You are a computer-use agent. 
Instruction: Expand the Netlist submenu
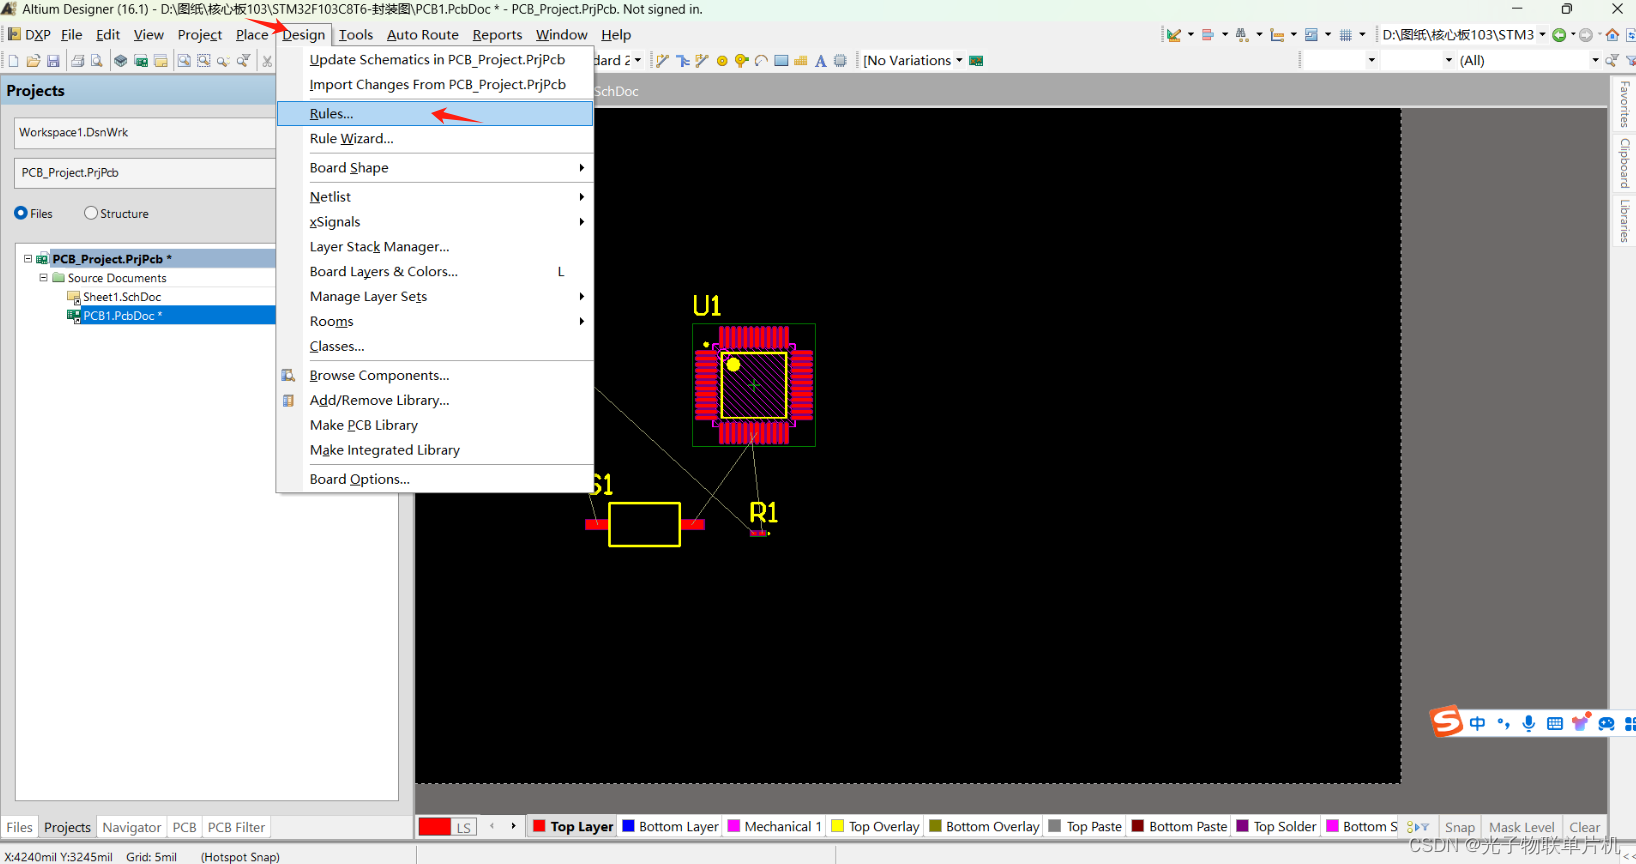[435, 197]
